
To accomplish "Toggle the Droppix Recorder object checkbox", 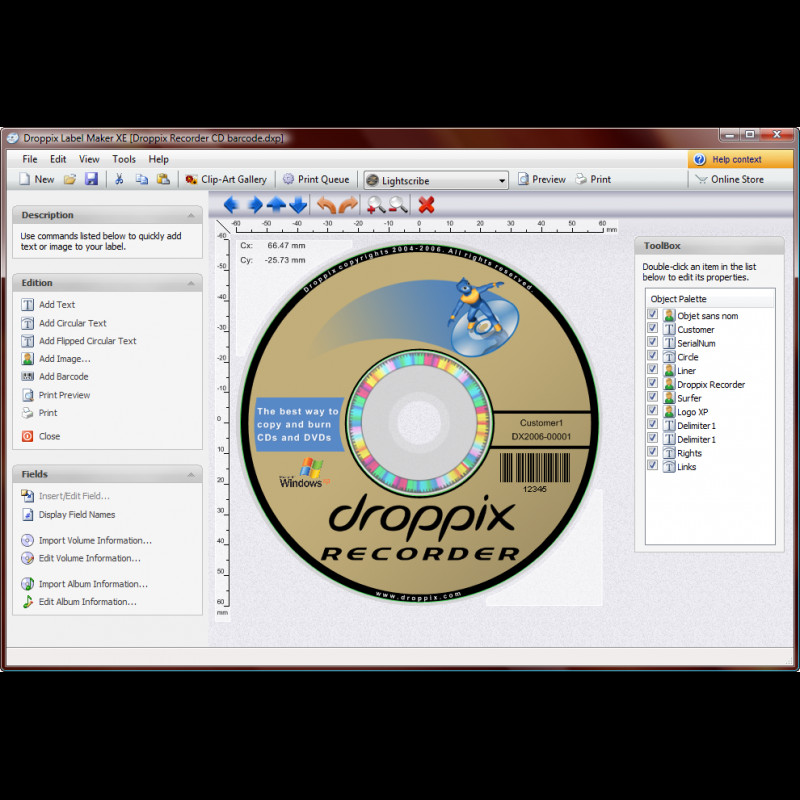I will click(652, 383).
